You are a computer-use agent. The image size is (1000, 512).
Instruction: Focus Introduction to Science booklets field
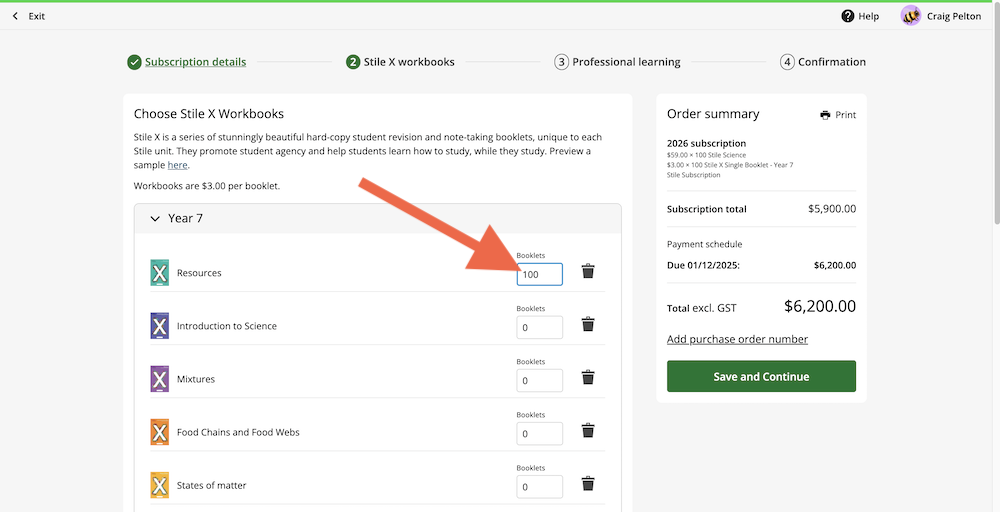(x=540, y=327)
